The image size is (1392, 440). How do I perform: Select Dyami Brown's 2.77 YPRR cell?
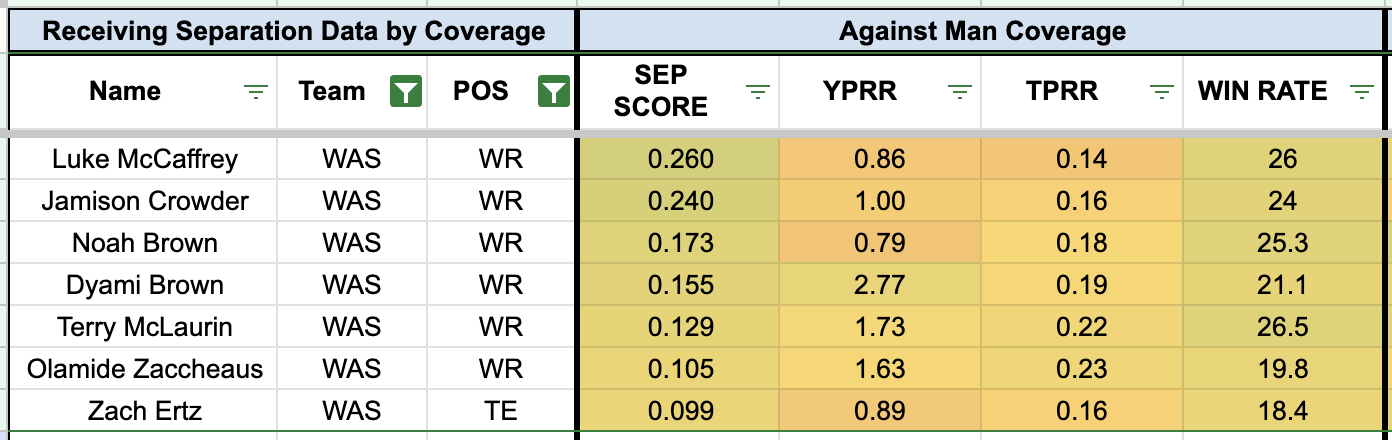882,285
